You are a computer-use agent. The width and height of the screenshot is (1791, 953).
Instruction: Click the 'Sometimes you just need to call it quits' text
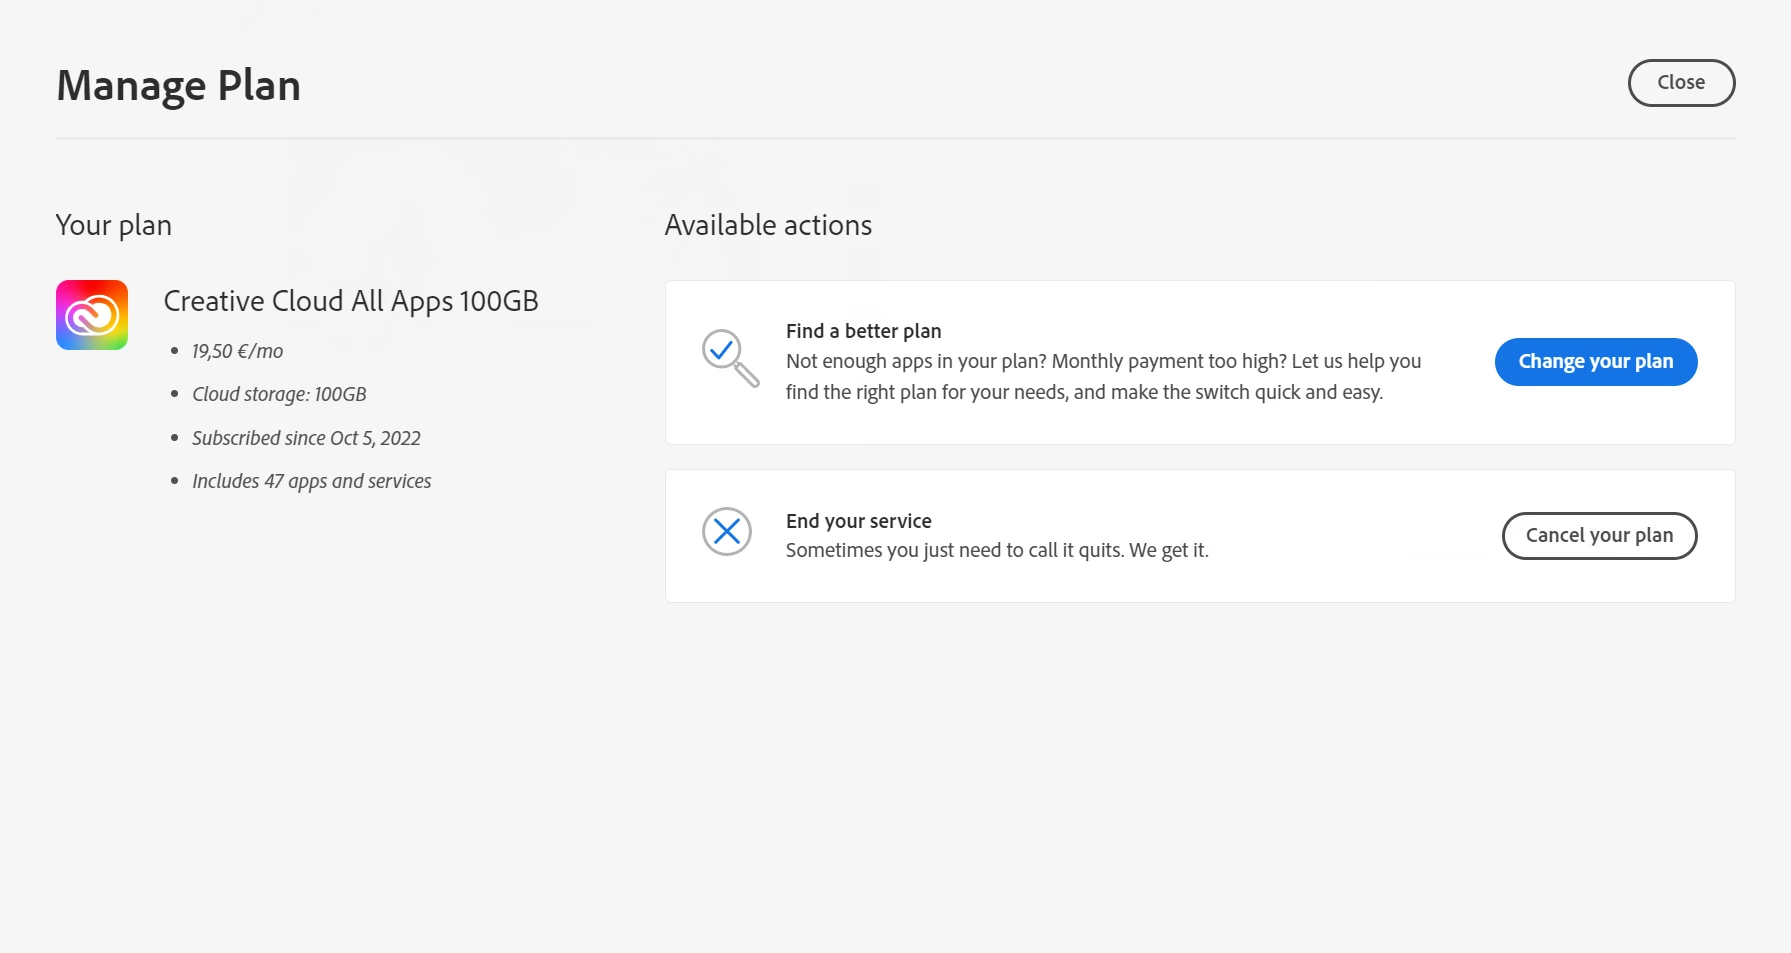click(x=997, y=550)
